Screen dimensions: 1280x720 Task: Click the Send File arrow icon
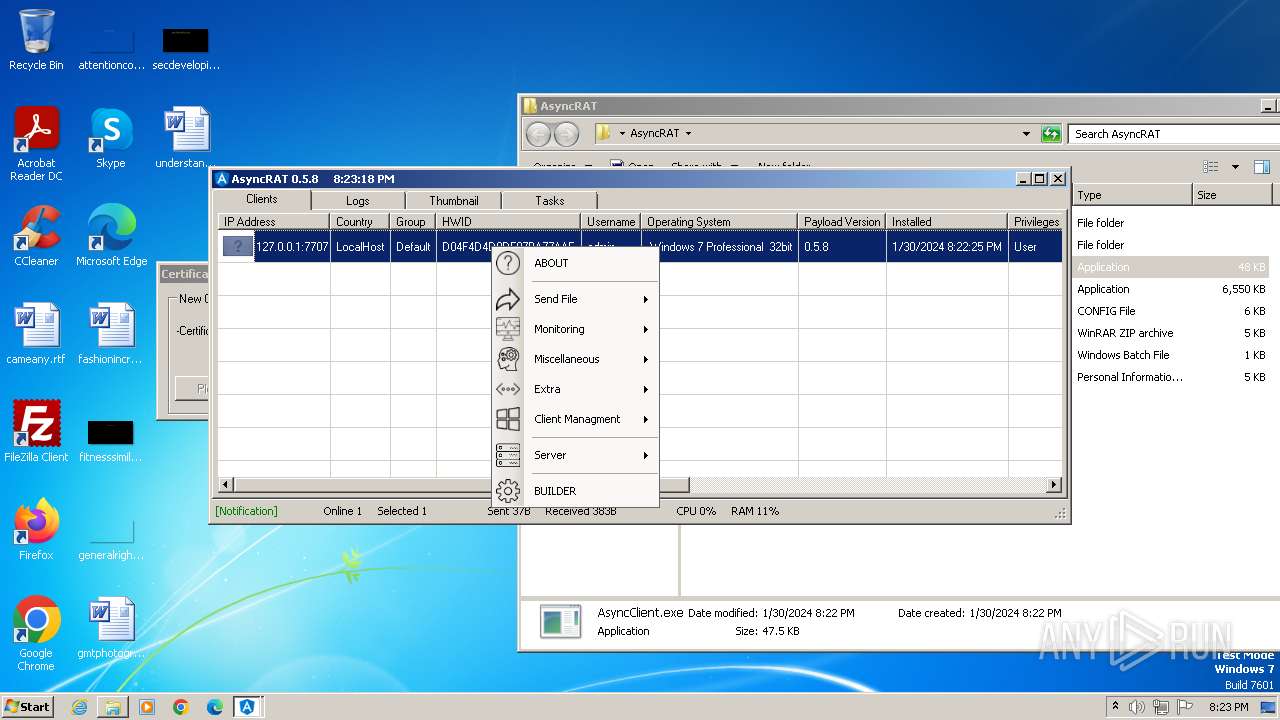[x=508, y=299]
